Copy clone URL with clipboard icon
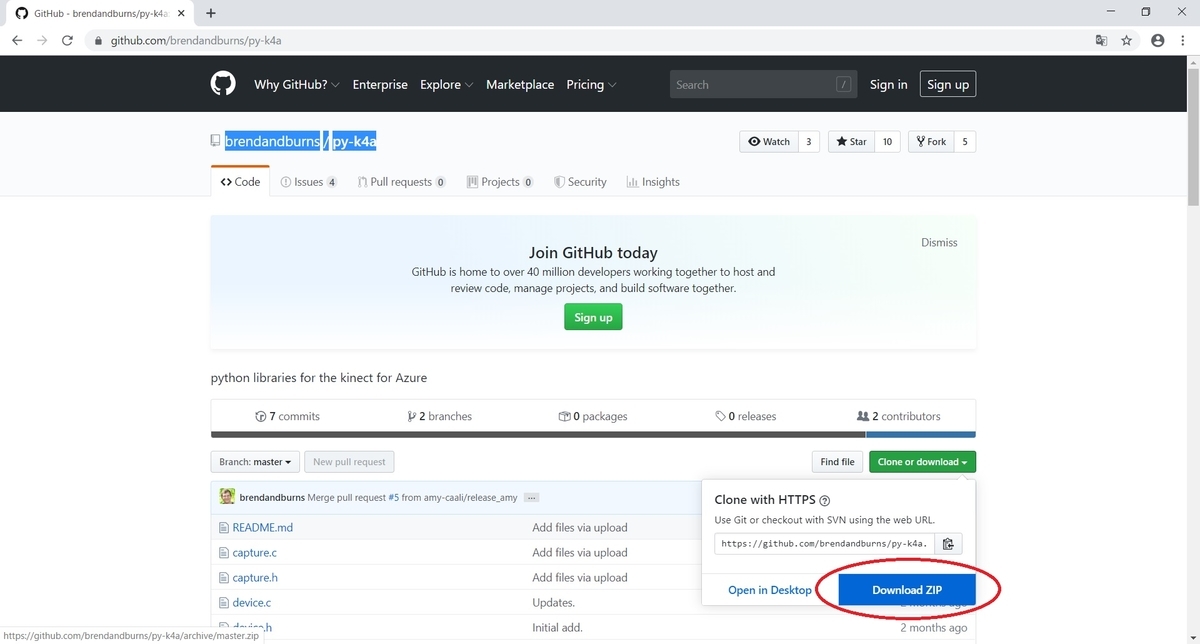Image resolution: width=1200 pixels, height=644 pixels. click(948, 544)
